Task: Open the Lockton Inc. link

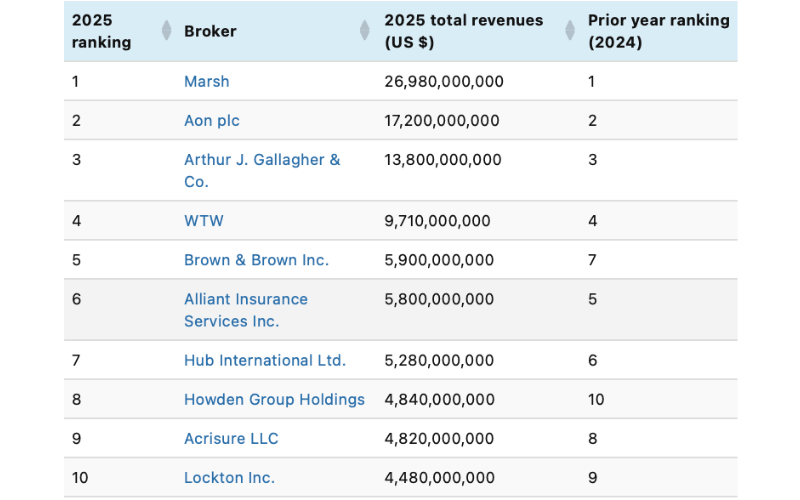Action: click(x=229, y=478)
